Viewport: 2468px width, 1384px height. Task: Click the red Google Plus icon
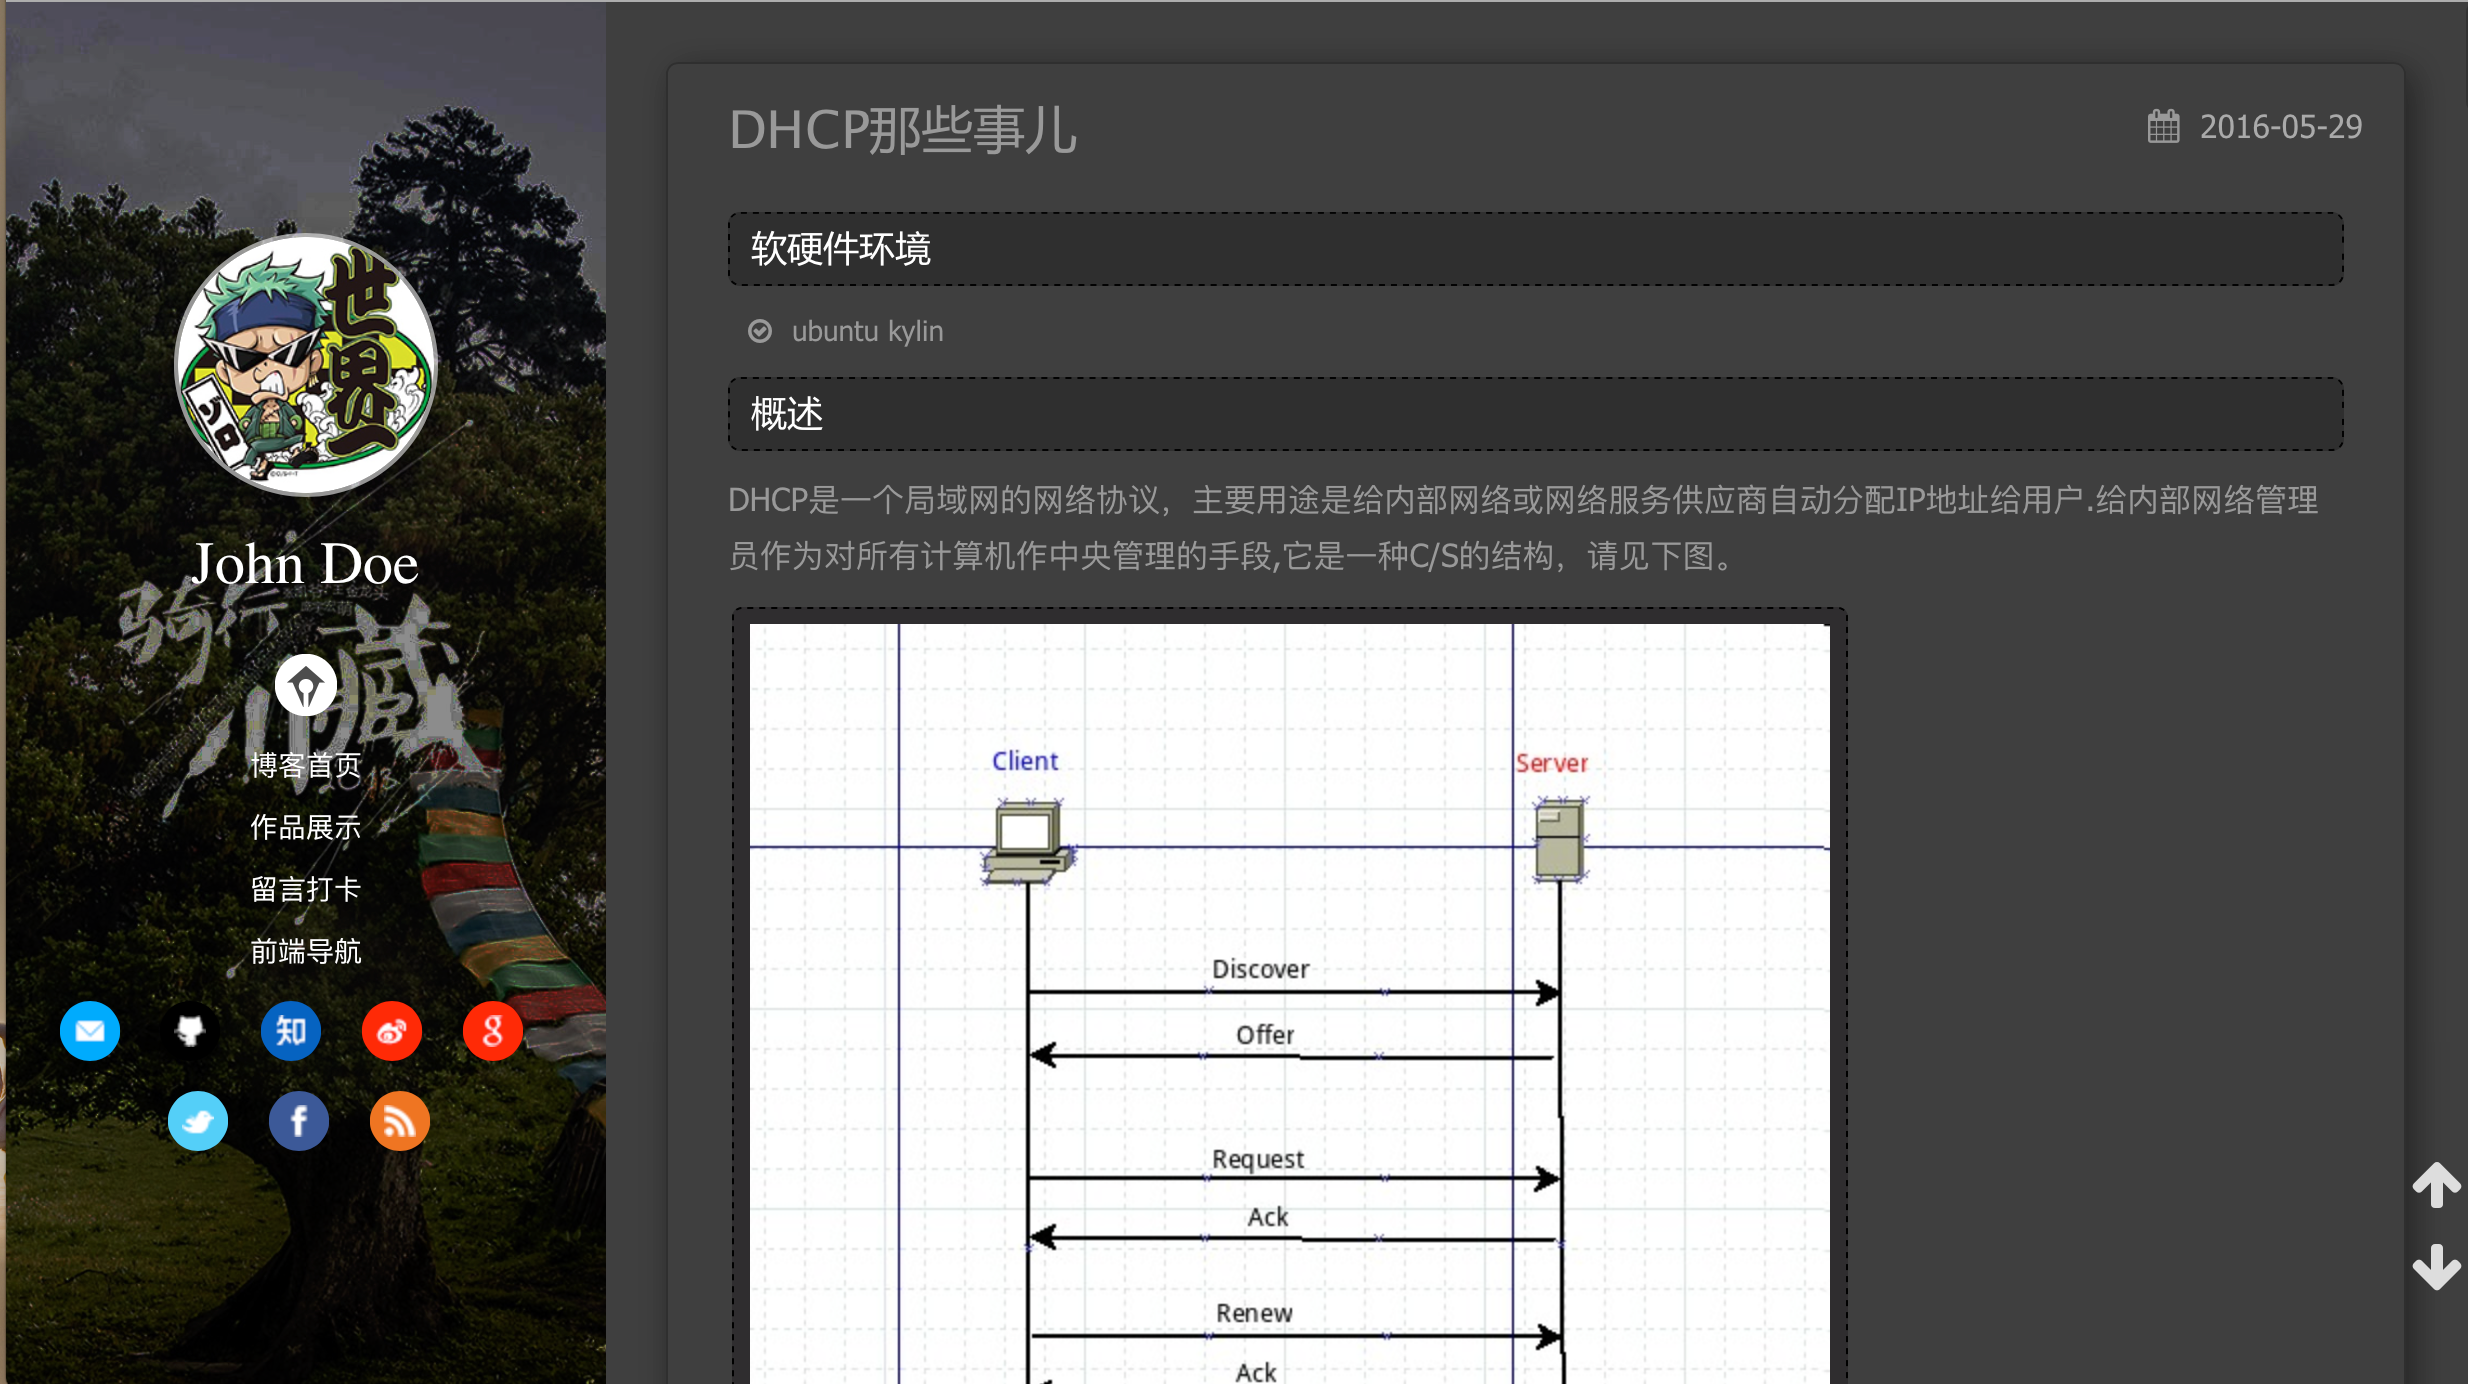pyautogui.click(x=492, y=1031)
